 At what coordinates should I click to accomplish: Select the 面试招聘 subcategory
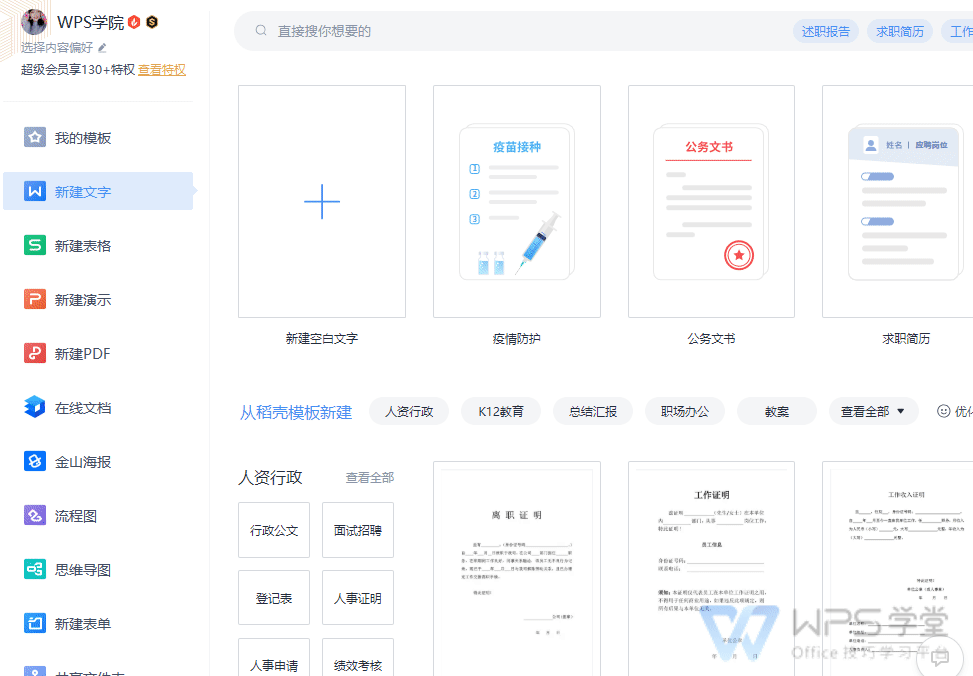[357, 530]
